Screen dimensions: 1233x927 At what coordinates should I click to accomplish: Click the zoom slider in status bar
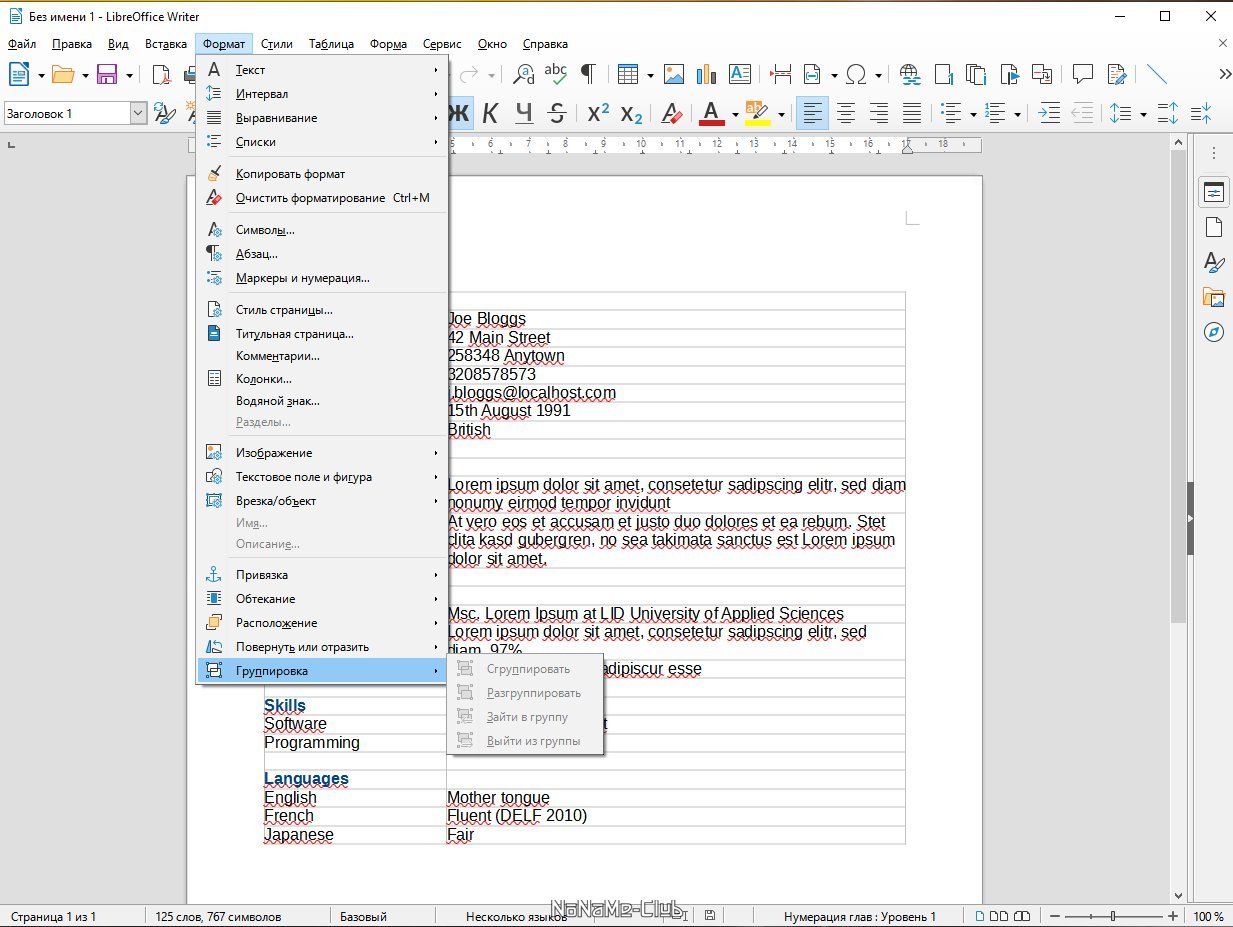point(1113,916)
